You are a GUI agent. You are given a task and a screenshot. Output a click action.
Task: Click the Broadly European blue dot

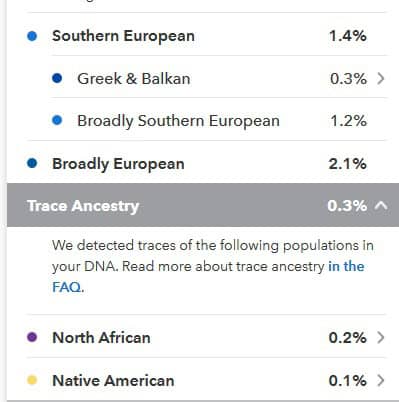pyautogui.click(x=32, y=163)
